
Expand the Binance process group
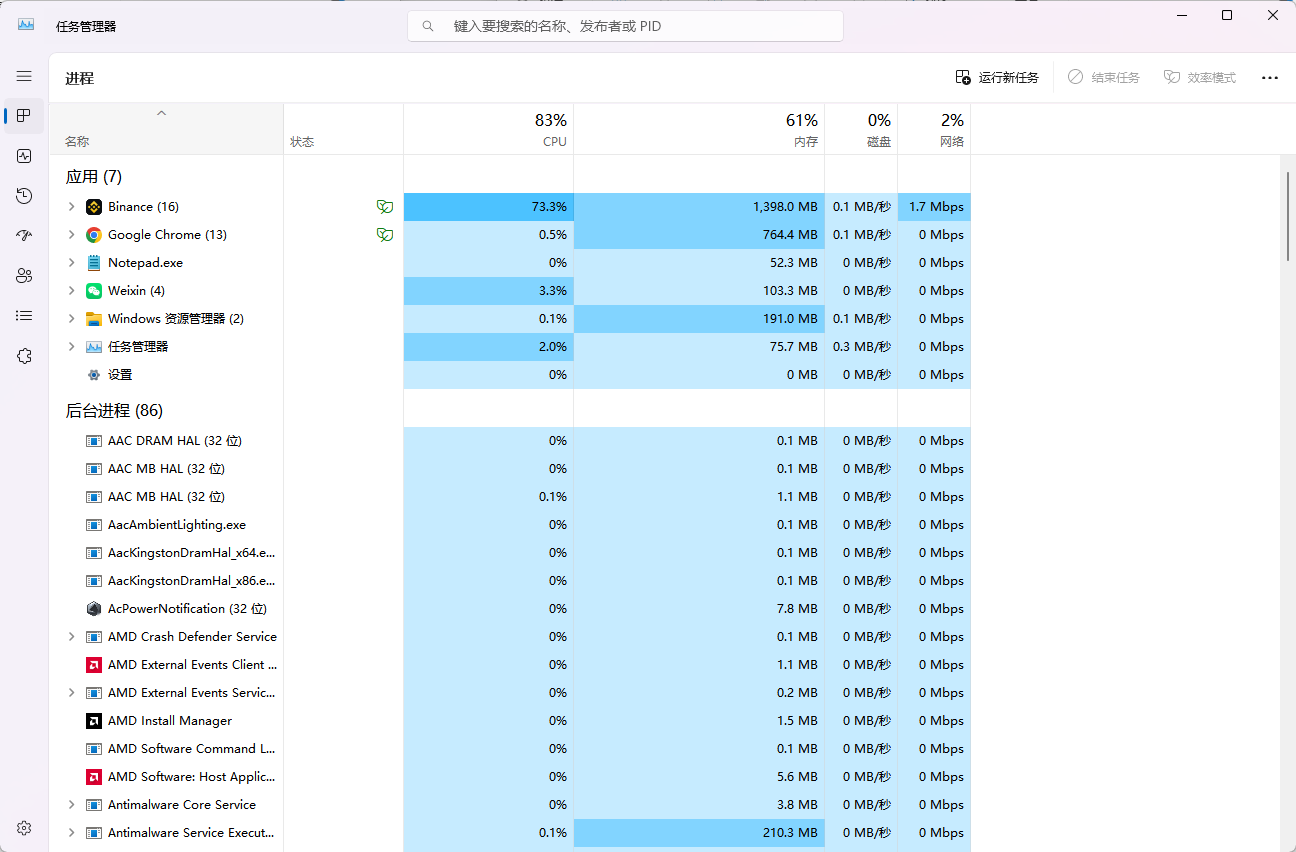point(71,207)
